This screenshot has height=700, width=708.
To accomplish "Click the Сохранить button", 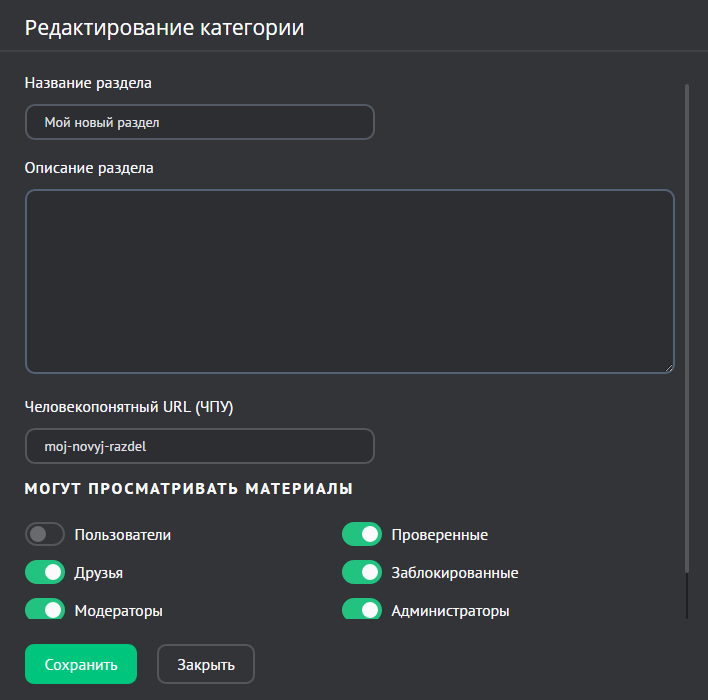I will (x=80, y=664).
